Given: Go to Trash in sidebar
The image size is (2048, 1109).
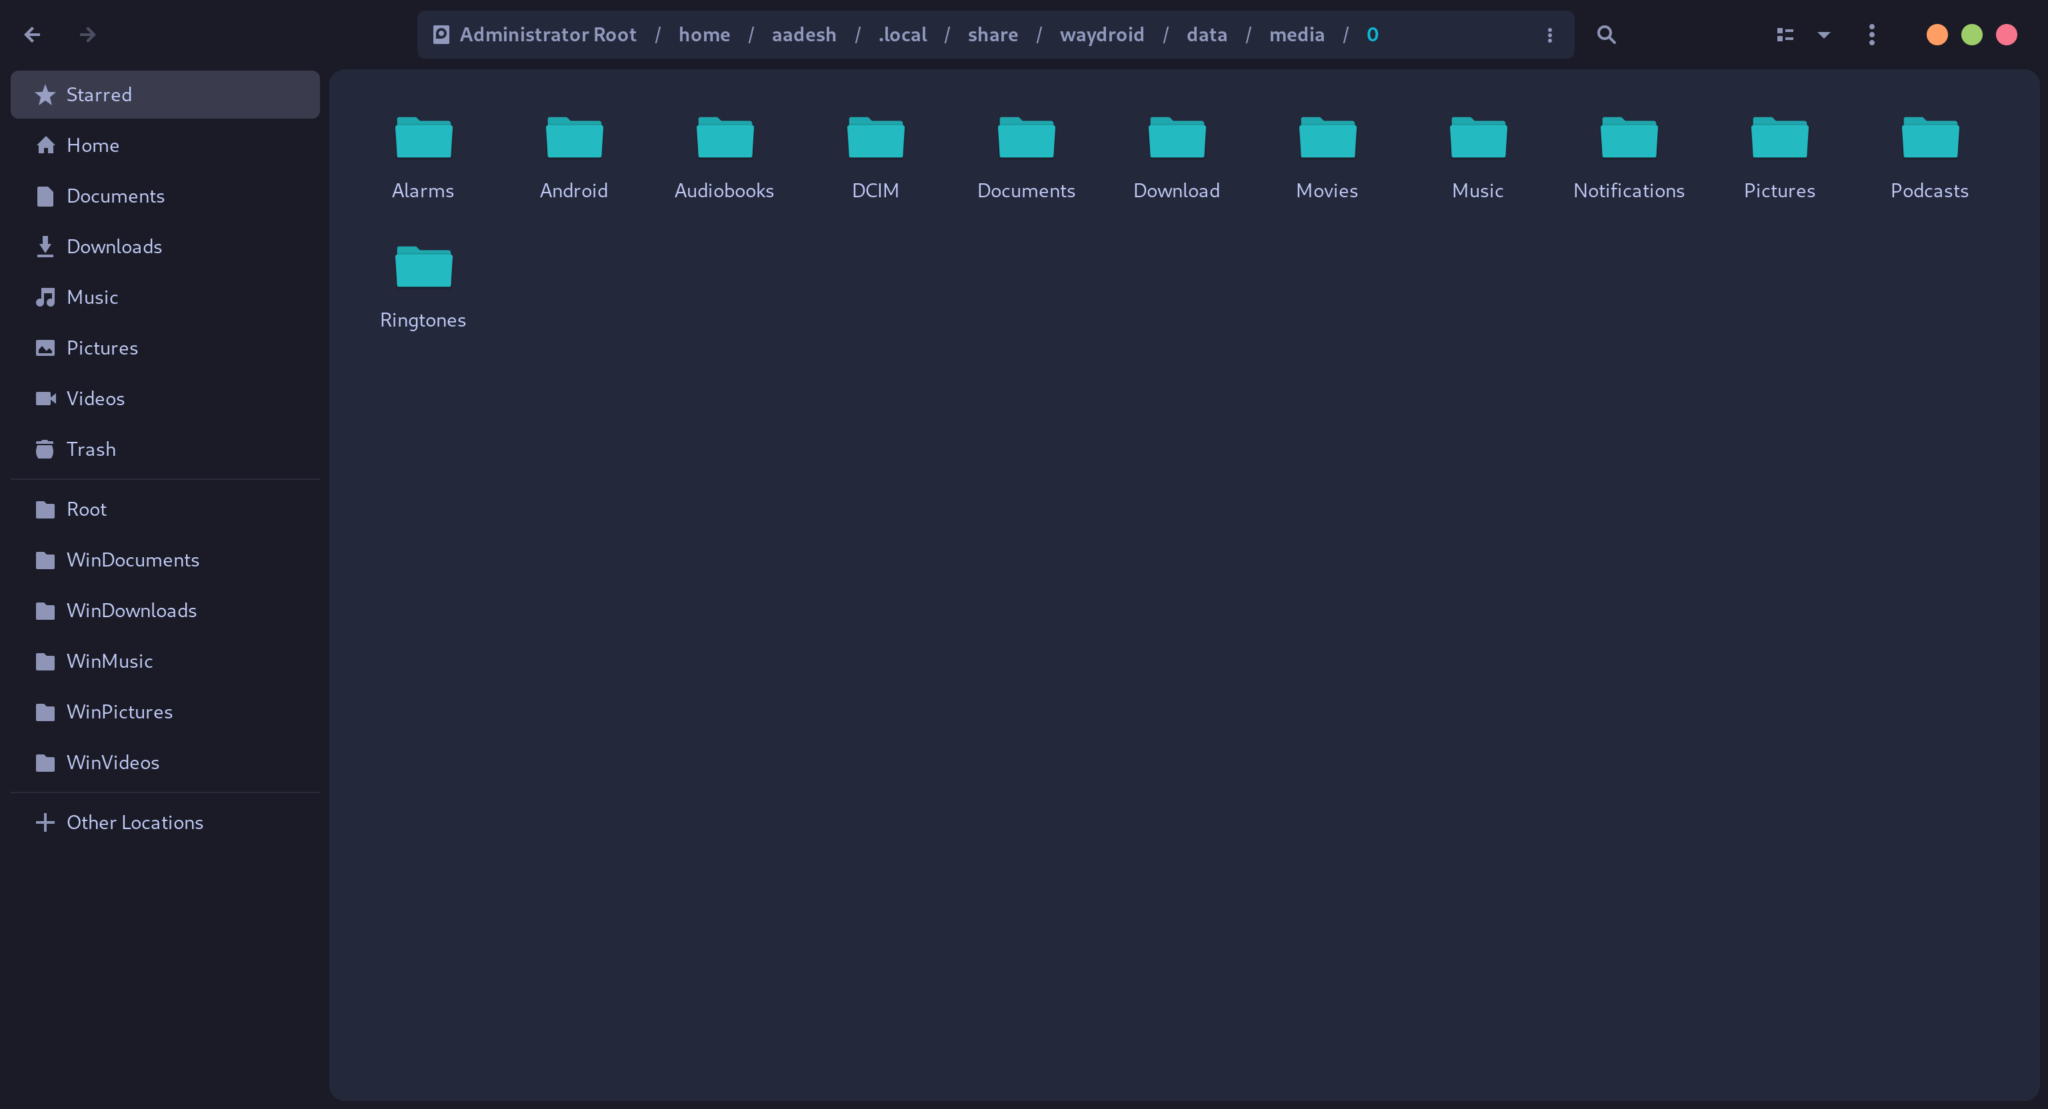Looking at the screenshot, I should click(91, 449).
